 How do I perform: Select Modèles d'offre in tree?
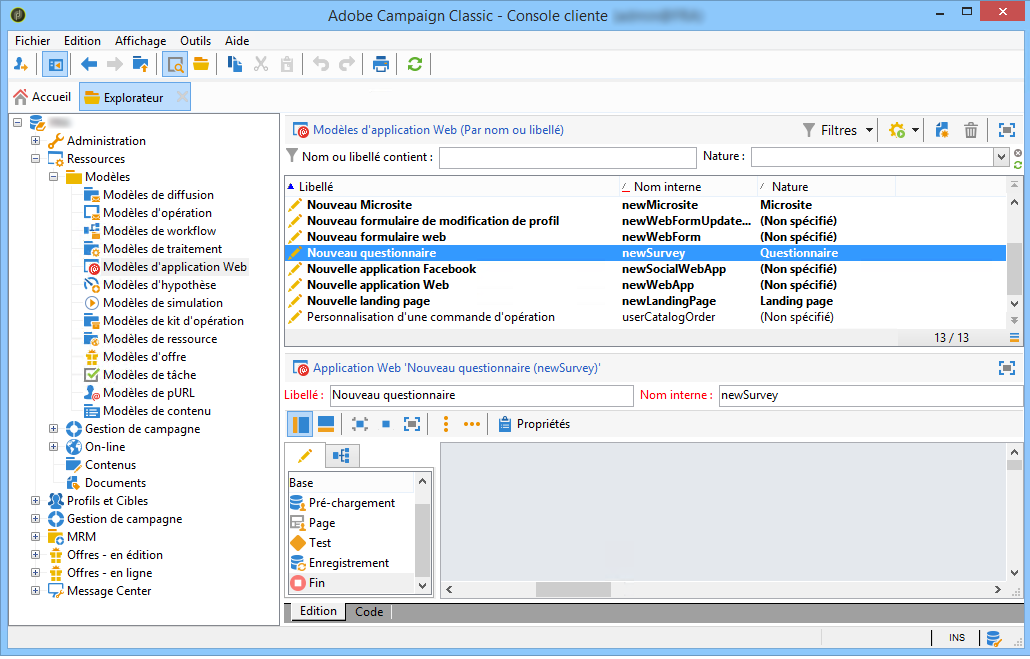tap(145, 357)
